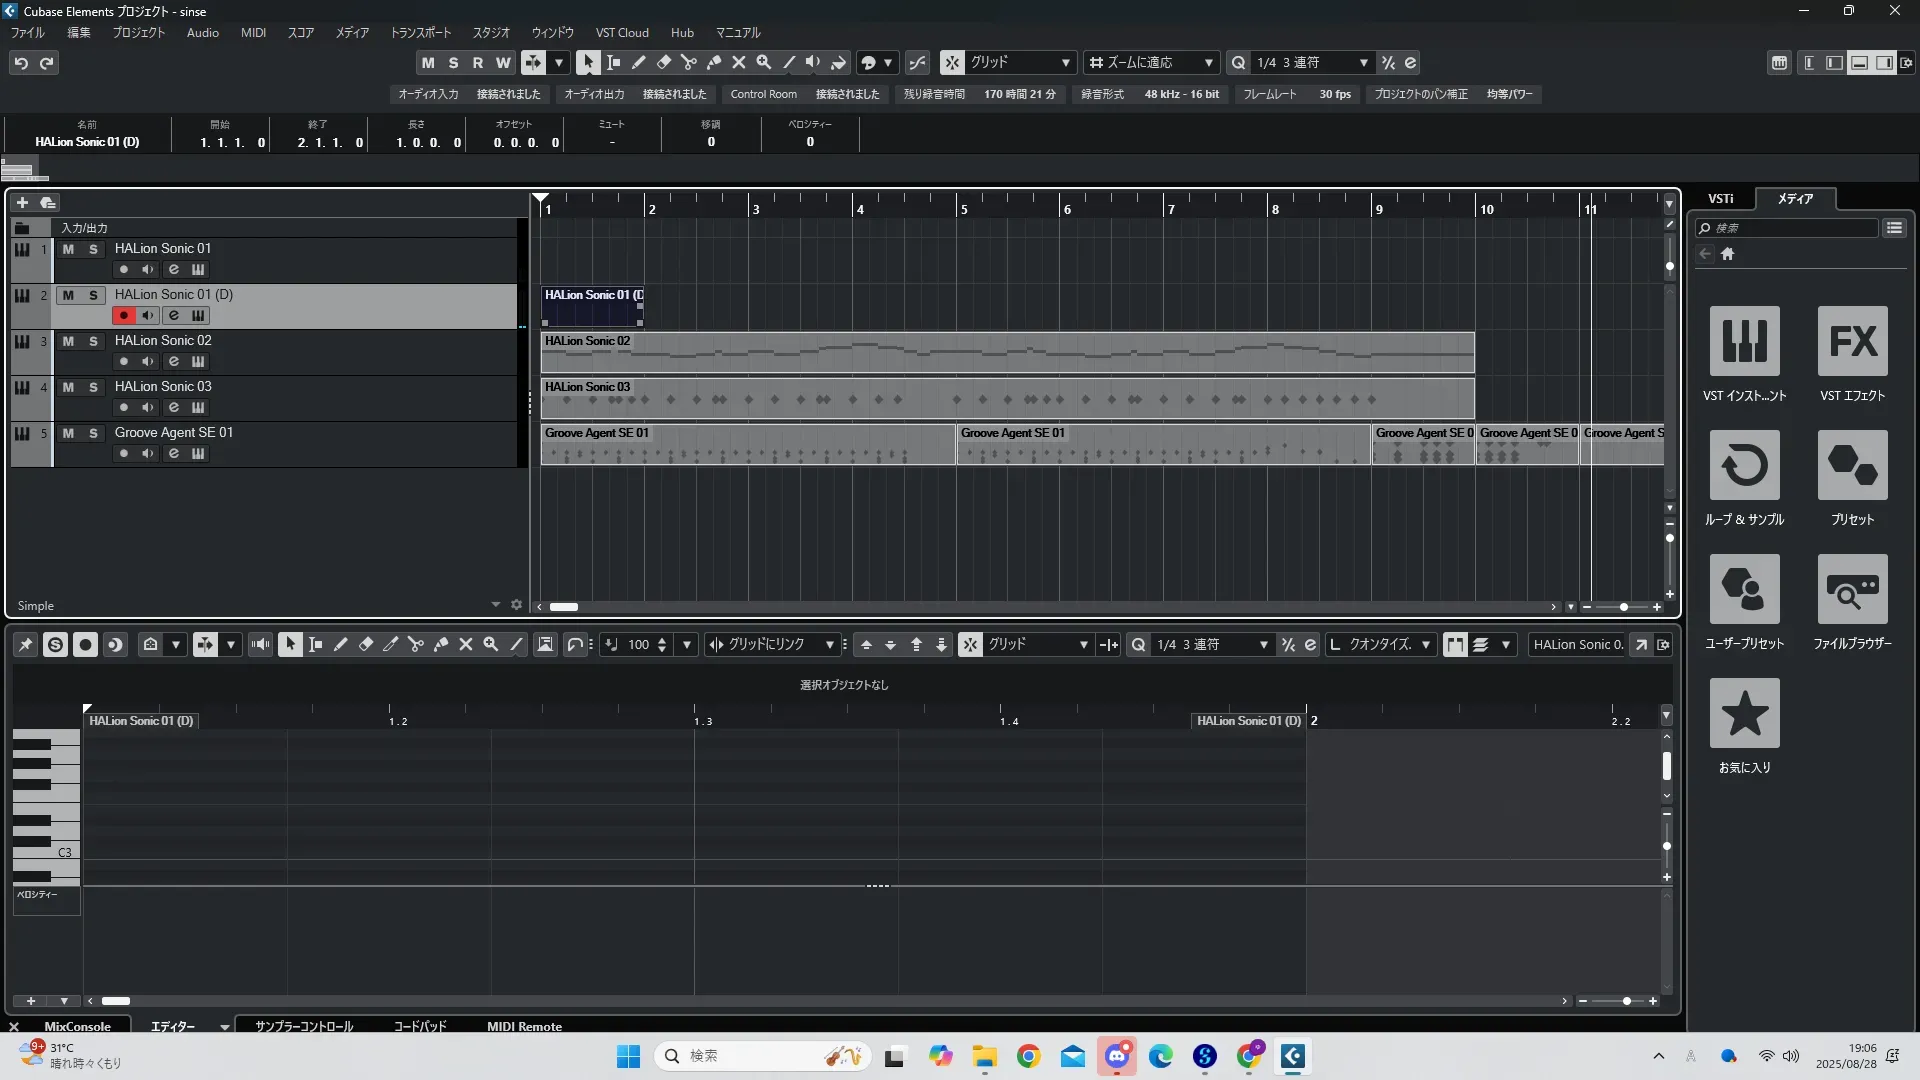
Task: Open Loops & Samples tile
Action: 1744,466
